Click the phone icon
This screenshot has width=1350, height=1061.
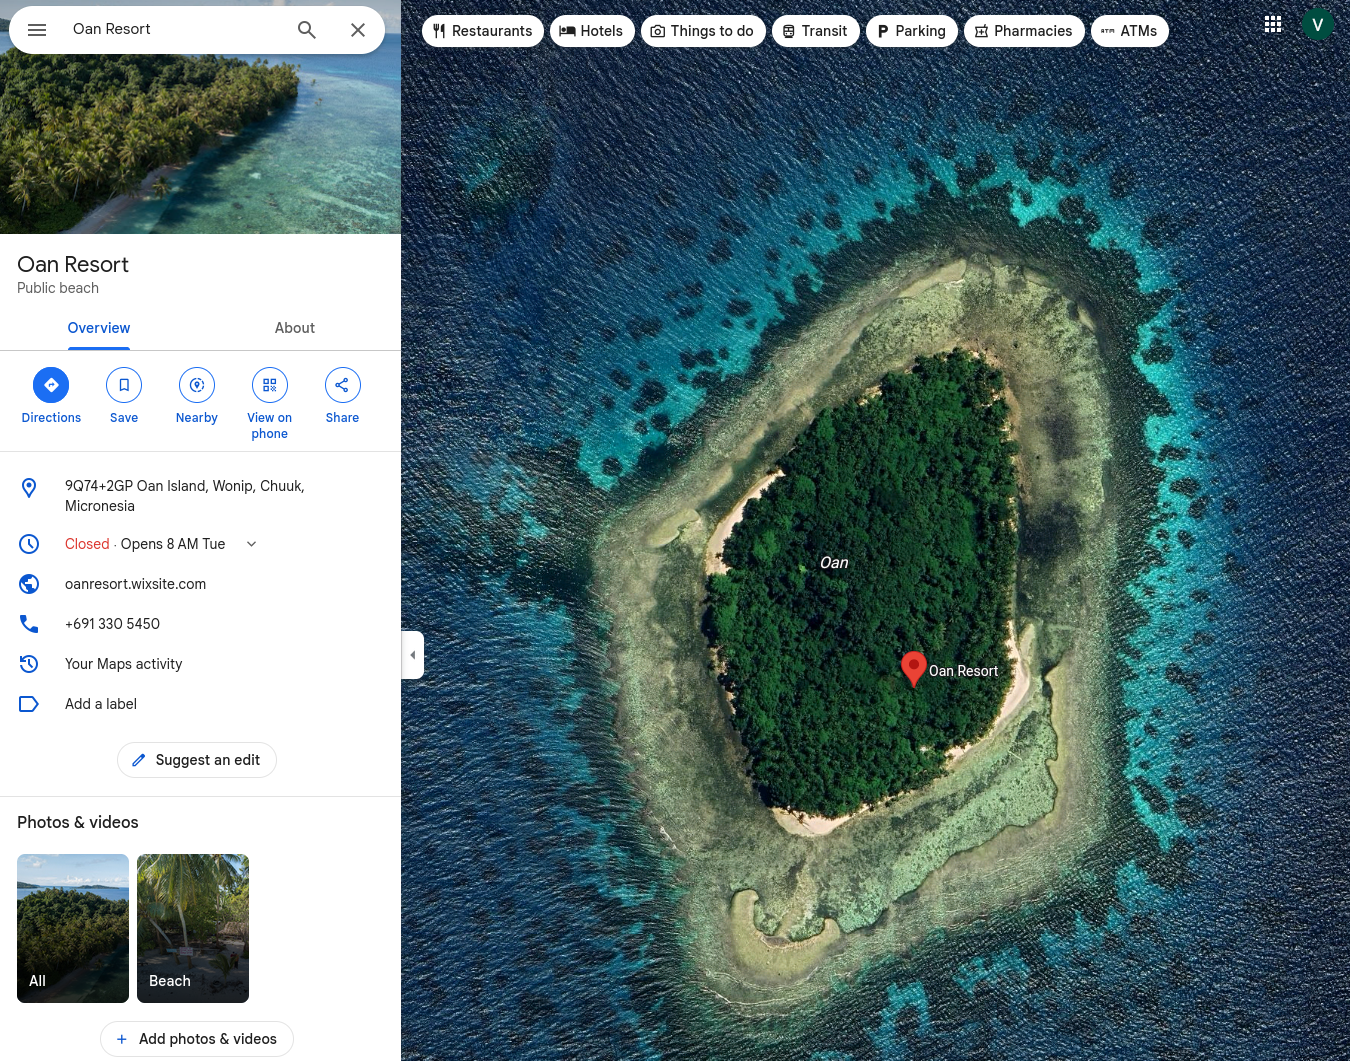click(x=29, y=624)
